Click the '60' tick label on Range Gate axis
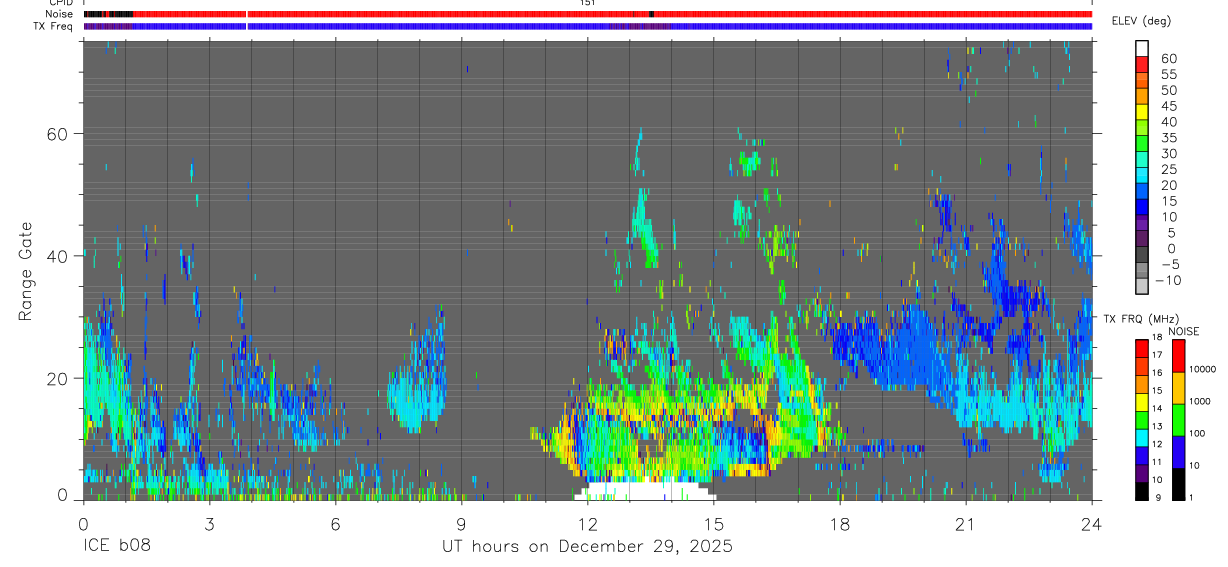Viewport: 1228px width, 567px height. (57, 134)
